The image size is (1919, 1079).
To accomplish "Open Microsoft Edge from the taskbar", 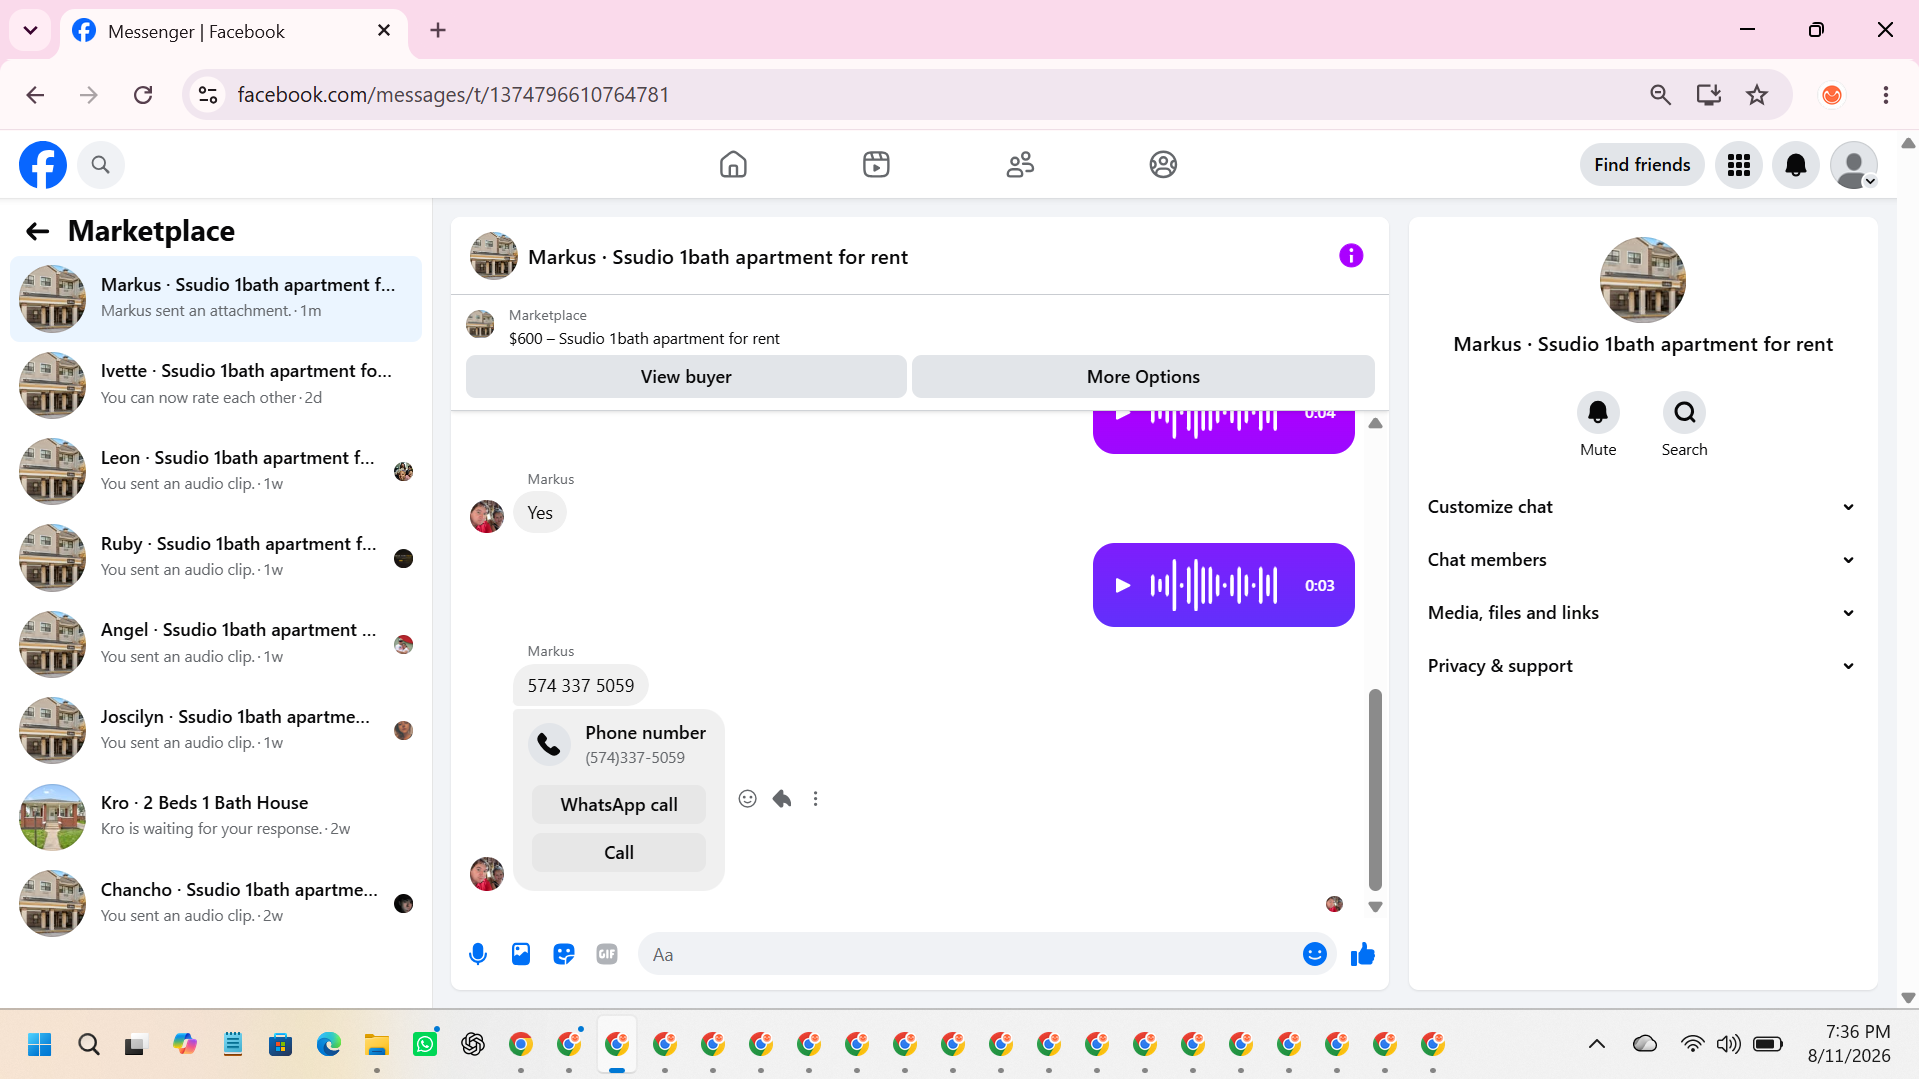I will click(x=329, y=1045).
